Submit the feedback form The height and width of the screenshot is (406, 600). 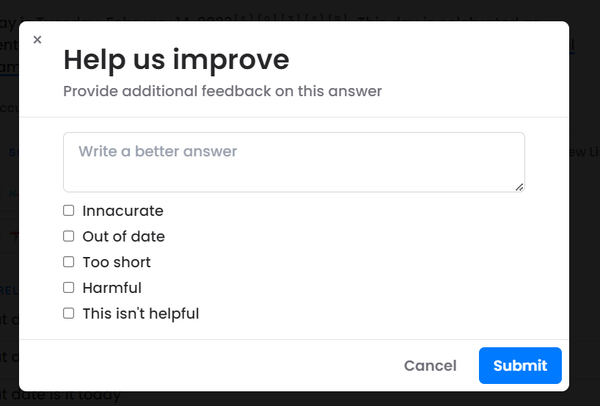(519, 366)
